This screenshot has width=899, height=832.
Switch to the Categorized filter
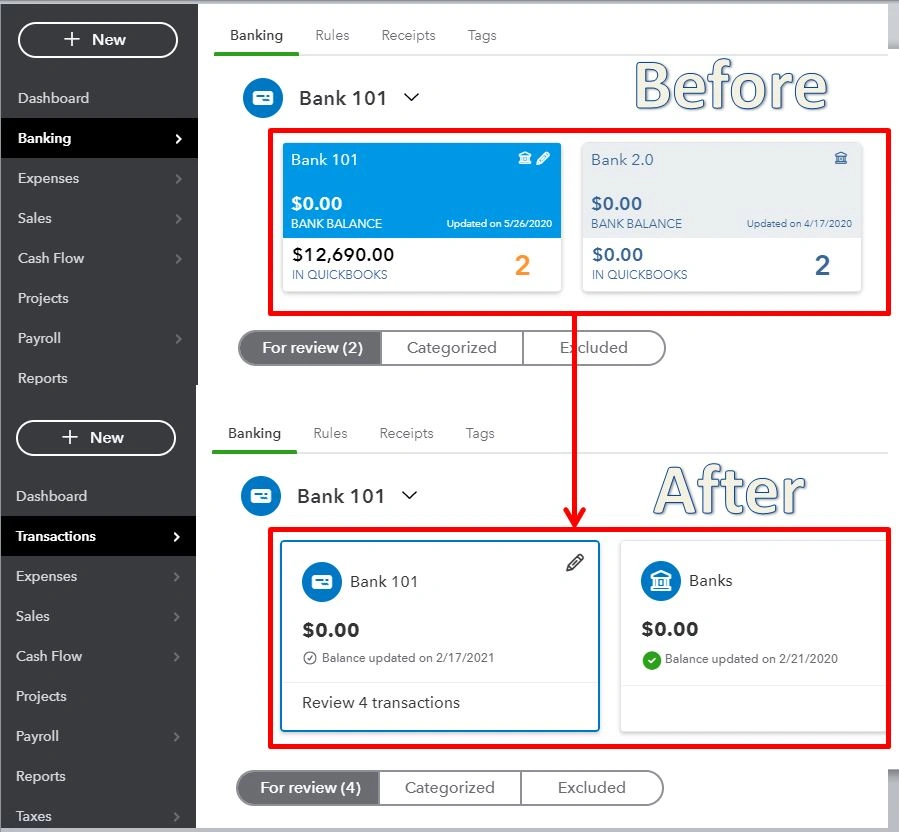(451, 347)
